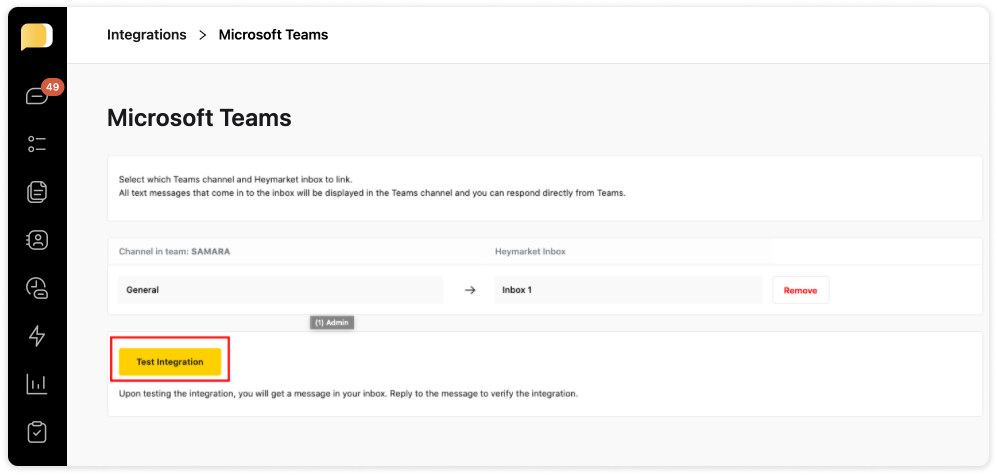The height and width of the screenshot is (475, 997).
Task: Open the templates documents icon
Action: click(x=37, y=192)
